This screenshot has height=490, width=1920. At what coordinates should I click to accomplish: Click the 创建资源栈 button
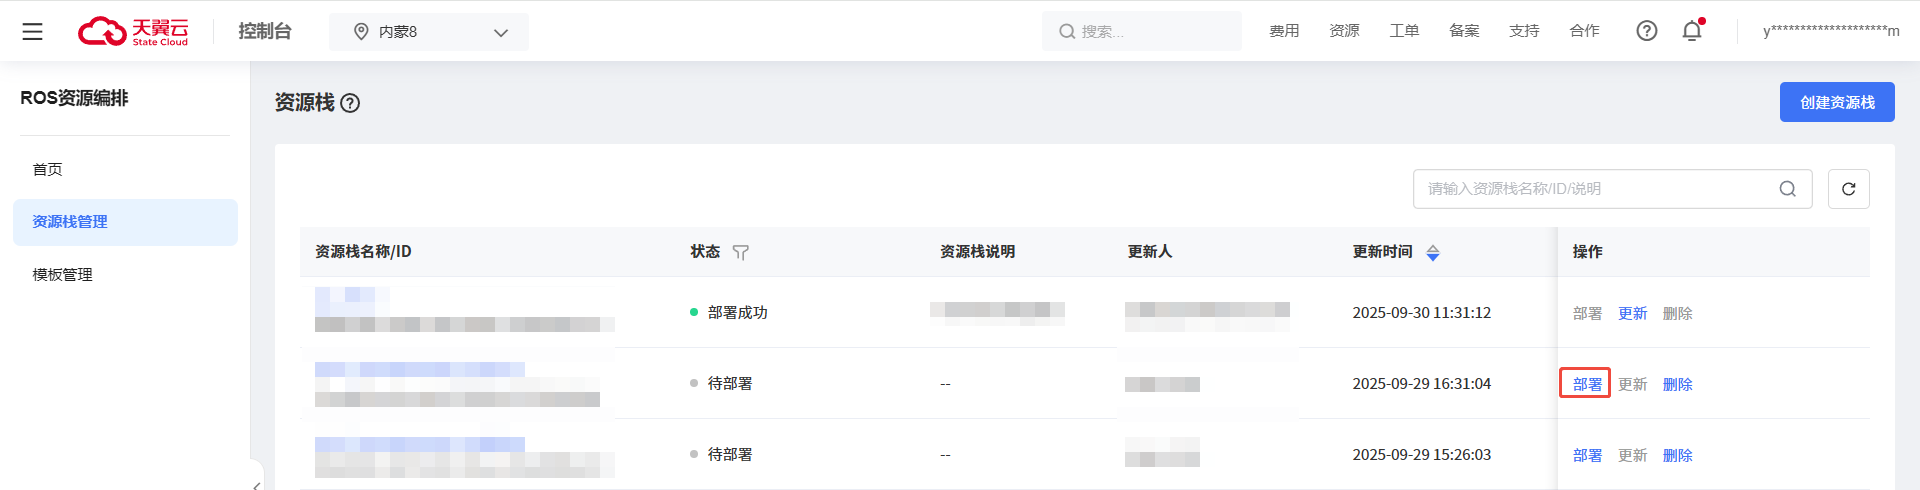(1836, 102)
